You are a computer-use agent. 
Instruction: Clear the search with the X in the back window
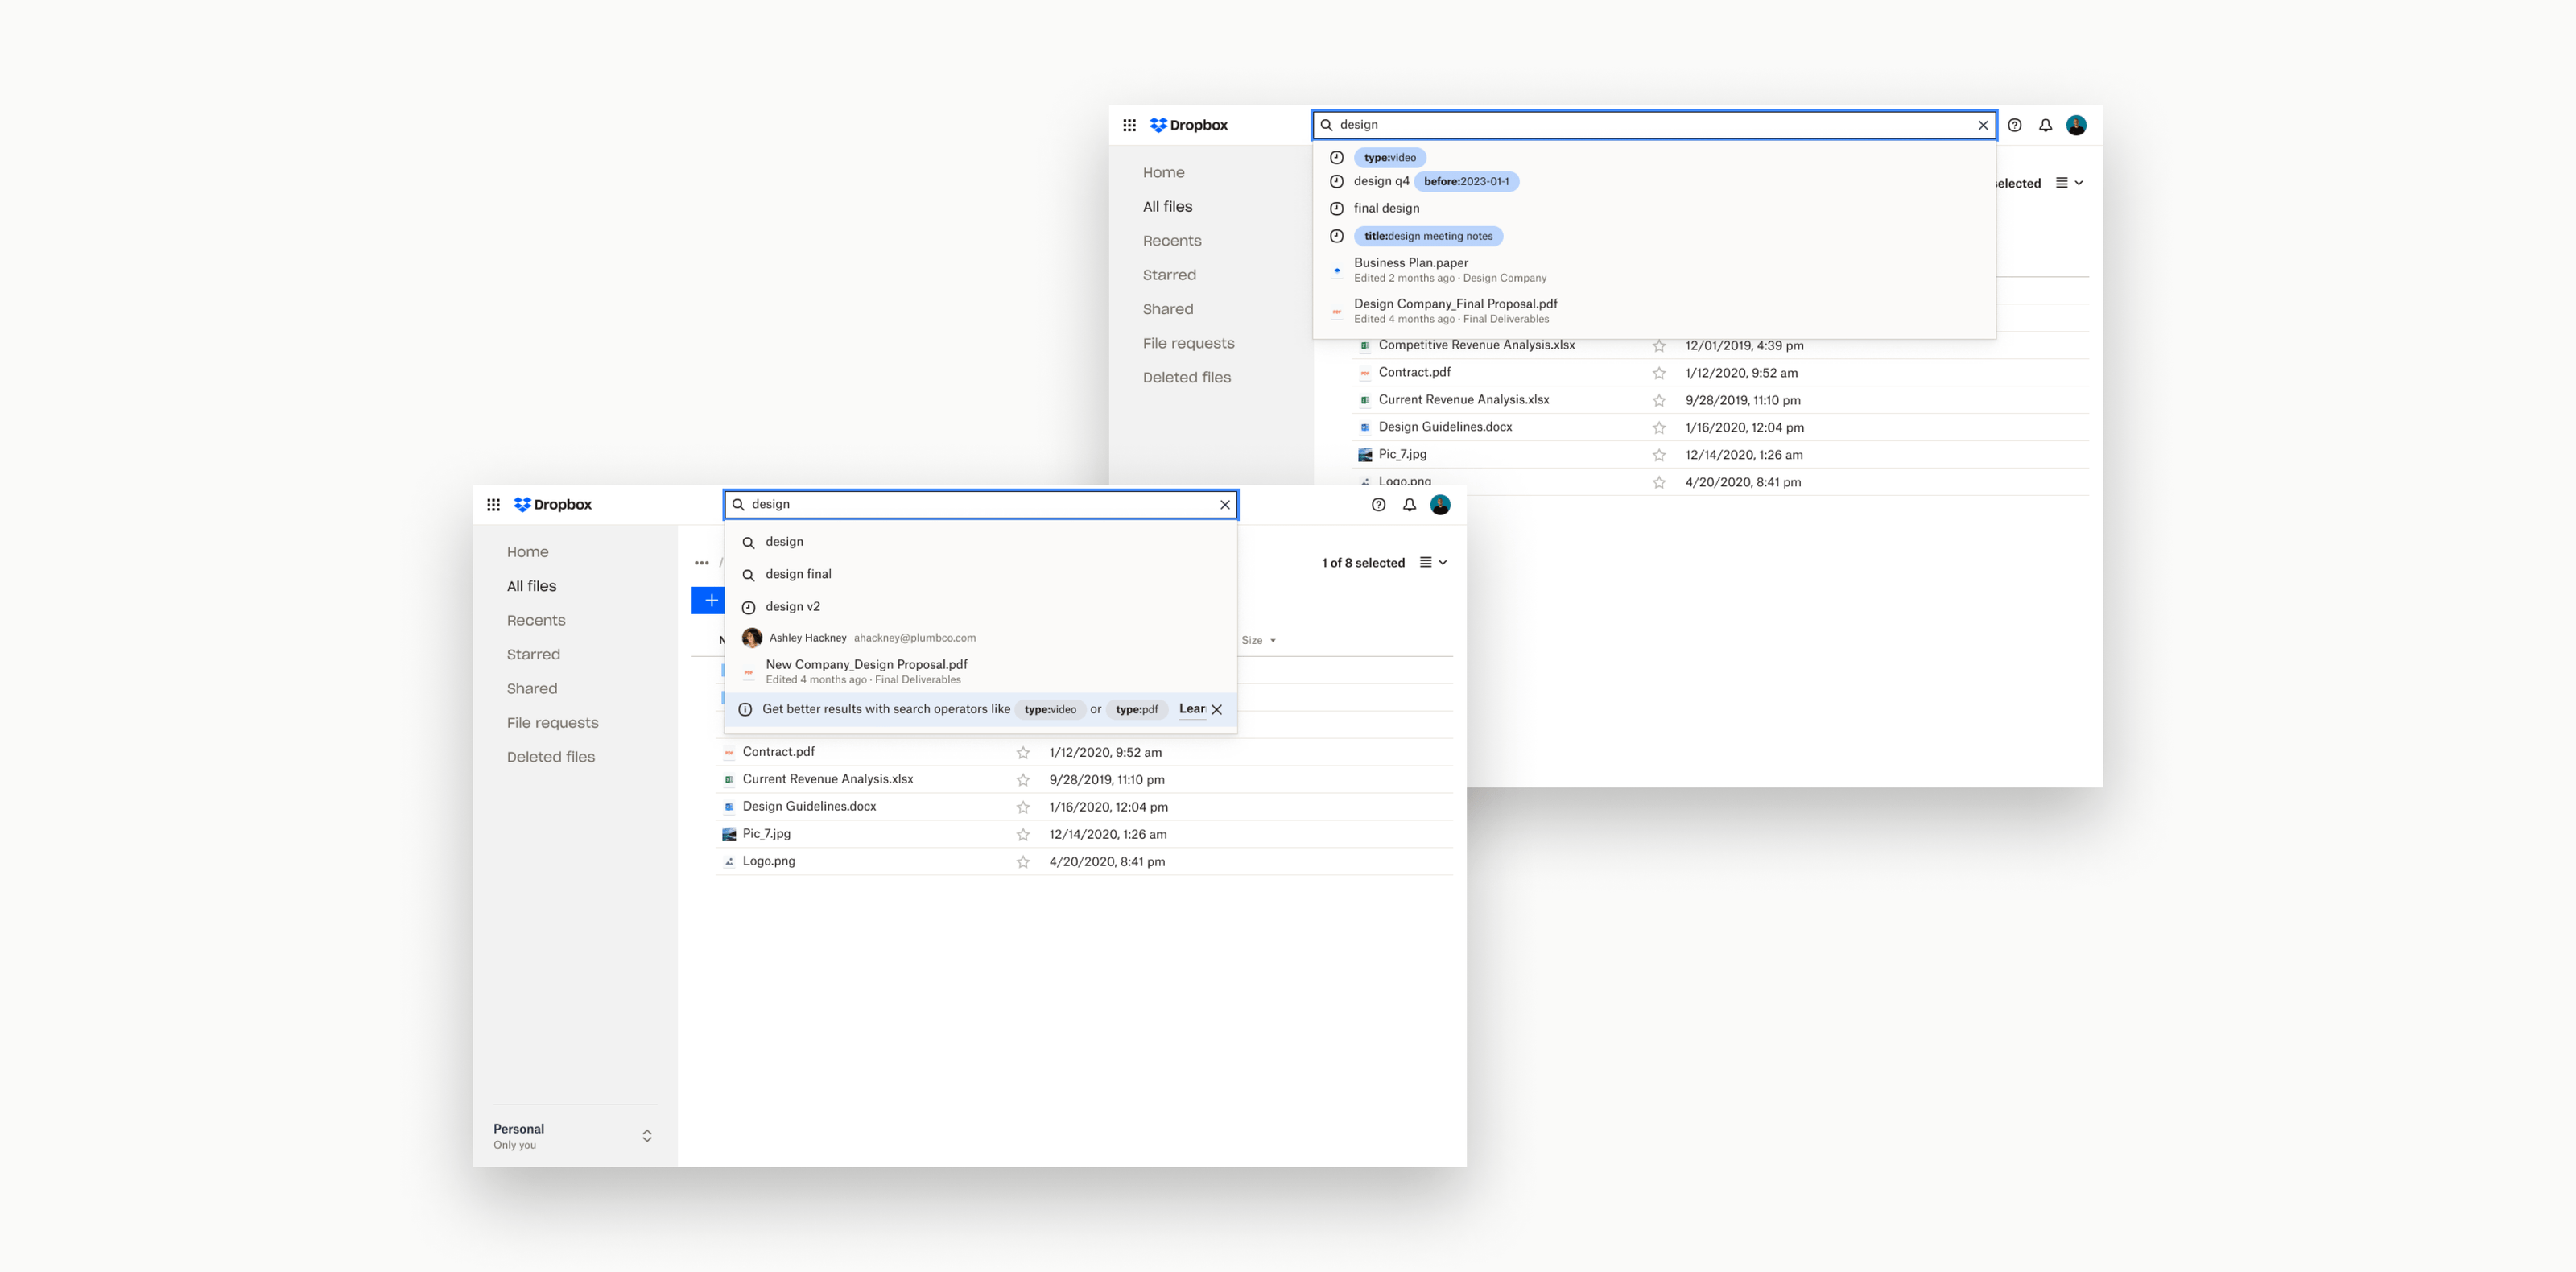click(x=1983, y=125)
